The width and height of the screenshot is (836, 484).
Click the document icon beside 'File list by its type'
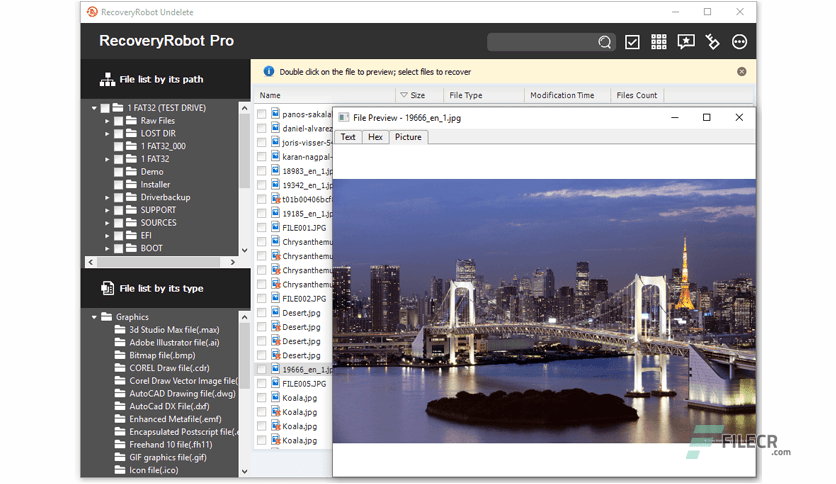click(107, 288)
